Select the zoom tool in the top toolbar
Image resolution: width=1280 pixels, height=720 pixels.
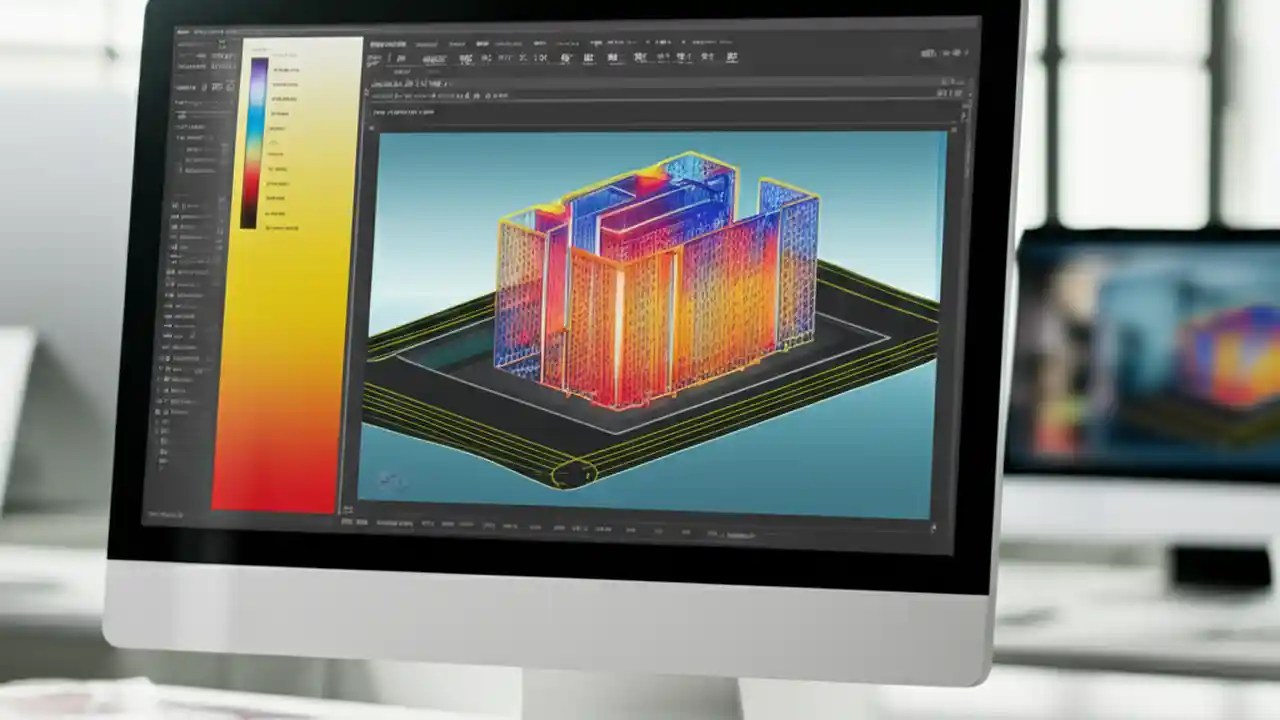[466, 57]
